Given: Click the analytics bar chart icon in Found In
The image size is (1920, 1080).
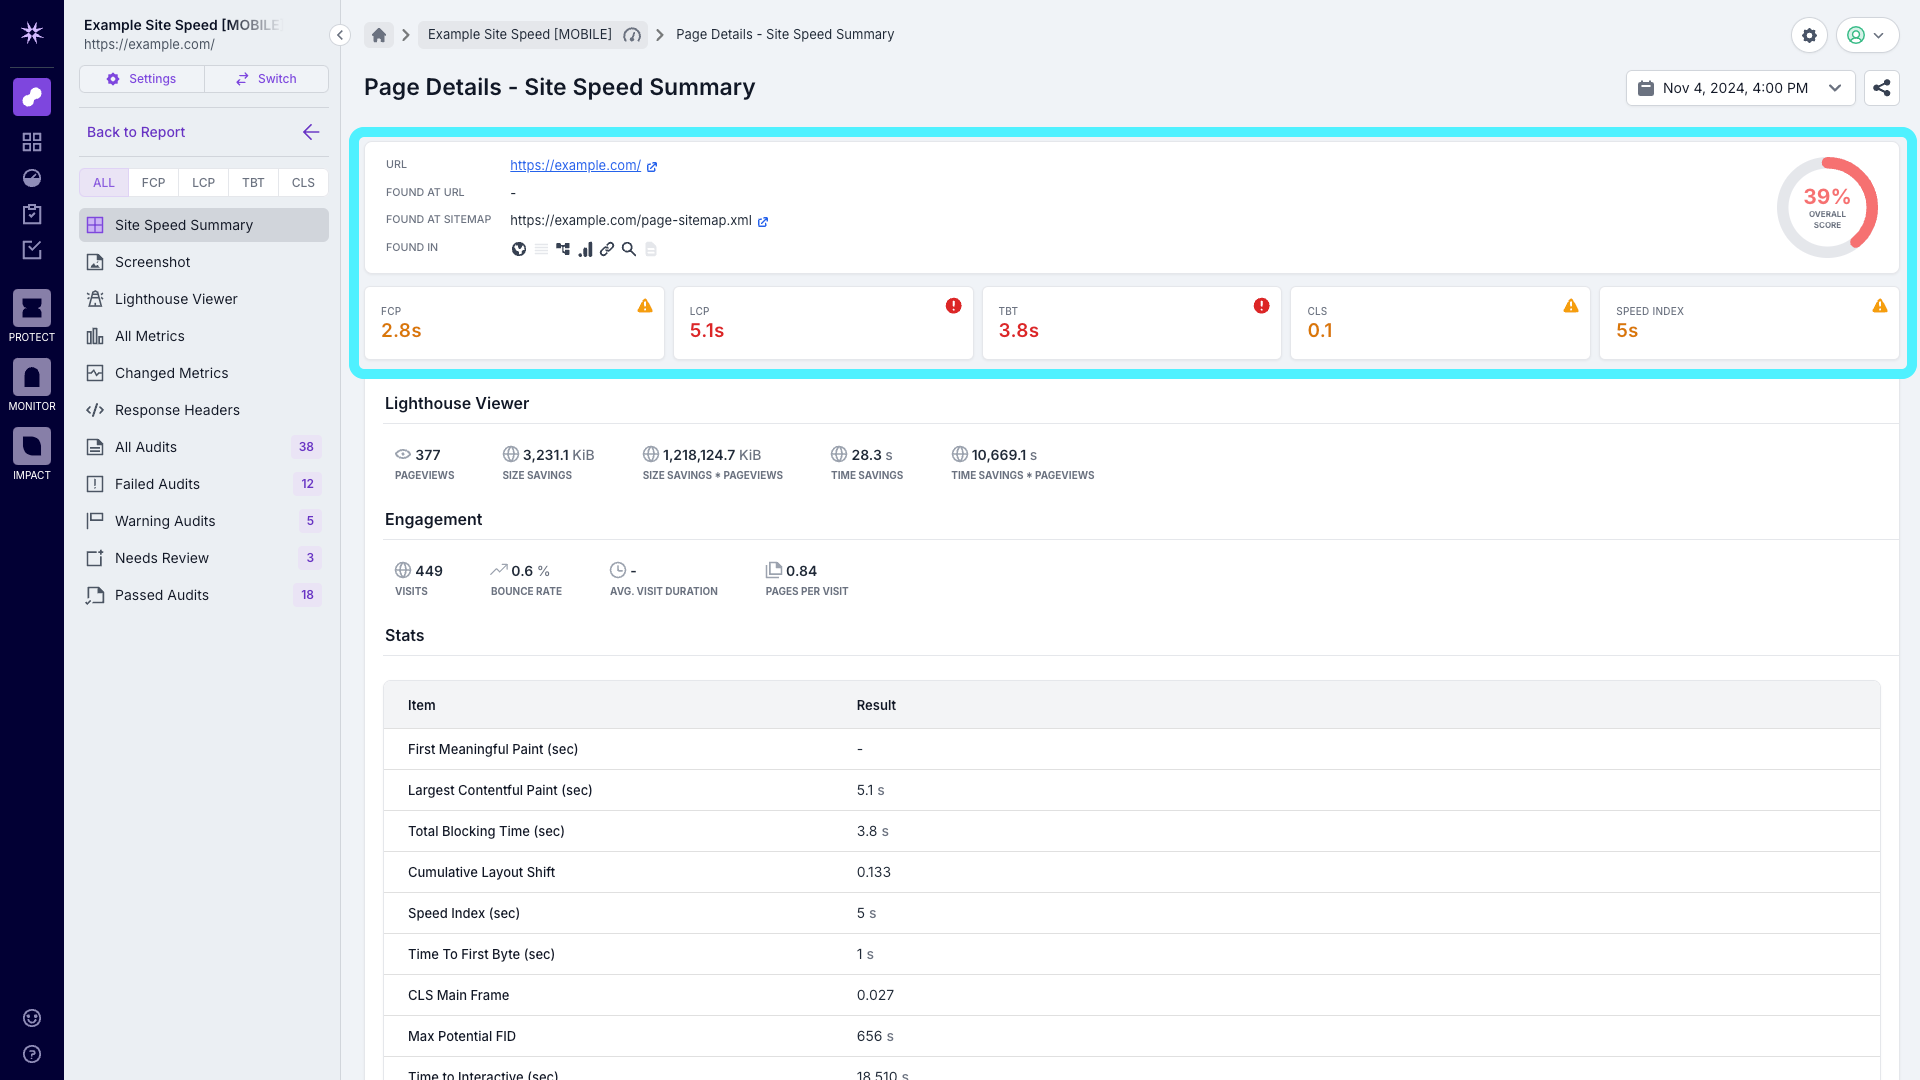Looking at the screenshot, I should (585, 249).
